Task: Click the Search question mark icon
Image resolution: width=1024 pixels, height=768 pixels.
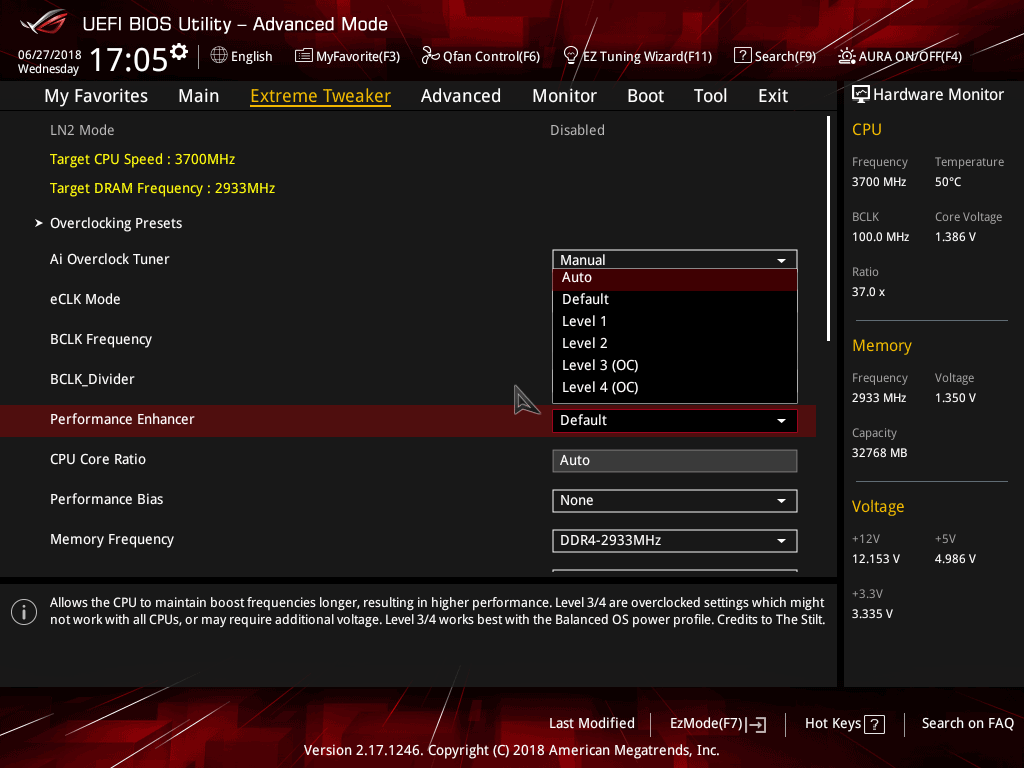Action: pos(743,56)
